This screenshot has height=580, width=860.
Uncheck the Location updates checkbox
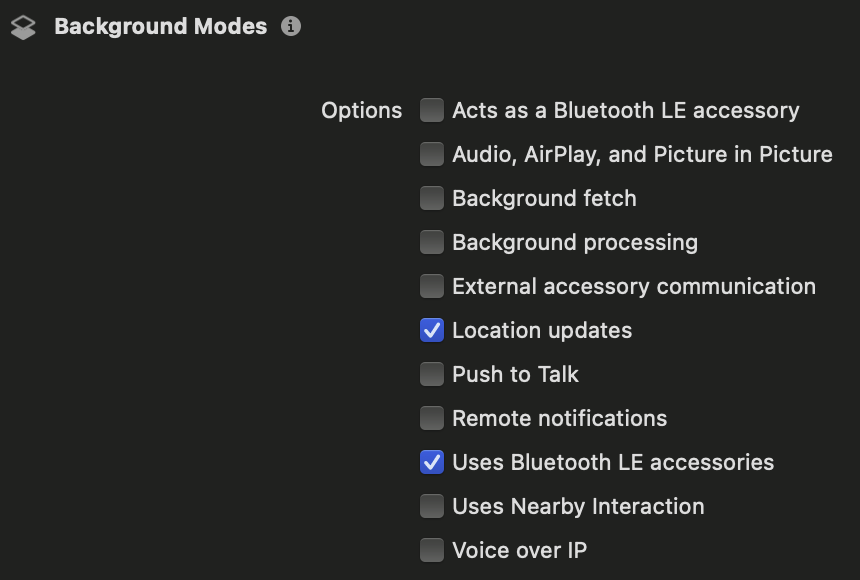click(x=431, y=330)
